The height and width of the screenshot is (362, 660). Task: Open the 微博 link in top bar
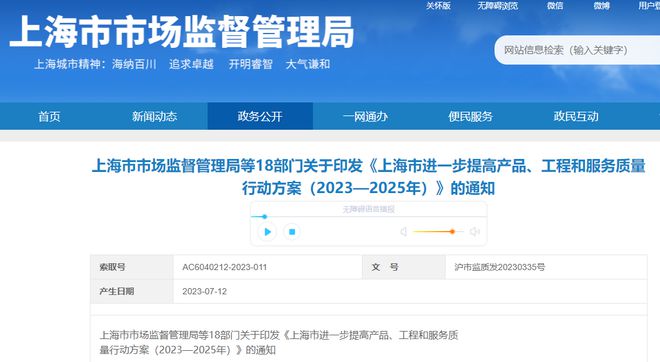point(601,5)
